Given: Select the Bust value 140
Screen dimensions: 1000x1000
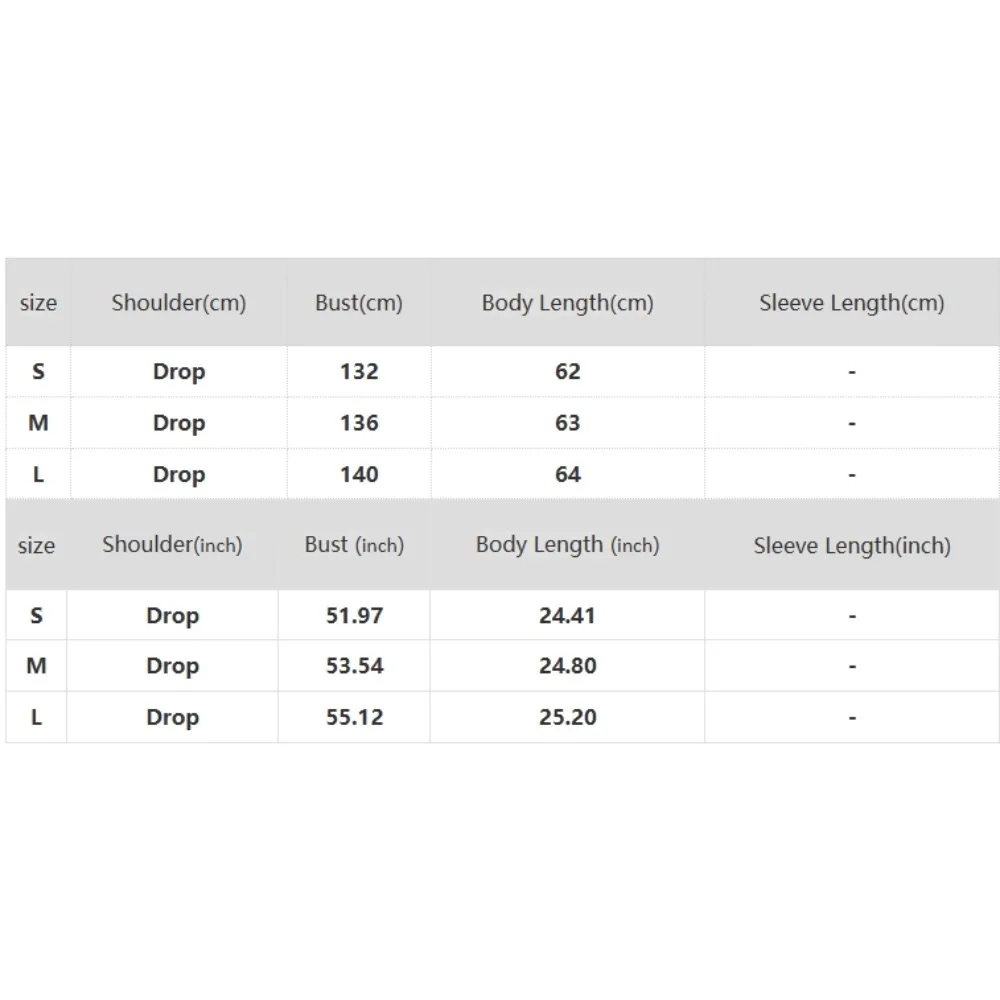Looking at the screenshot, I should (x=358, y=474).
